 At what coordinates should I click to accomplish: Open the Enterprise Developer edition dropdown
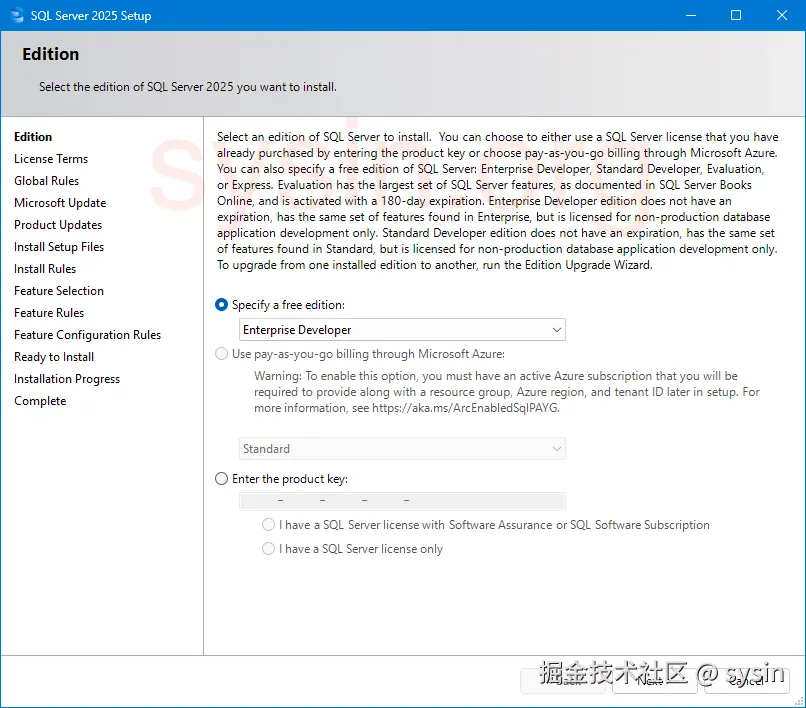(402, 330)
